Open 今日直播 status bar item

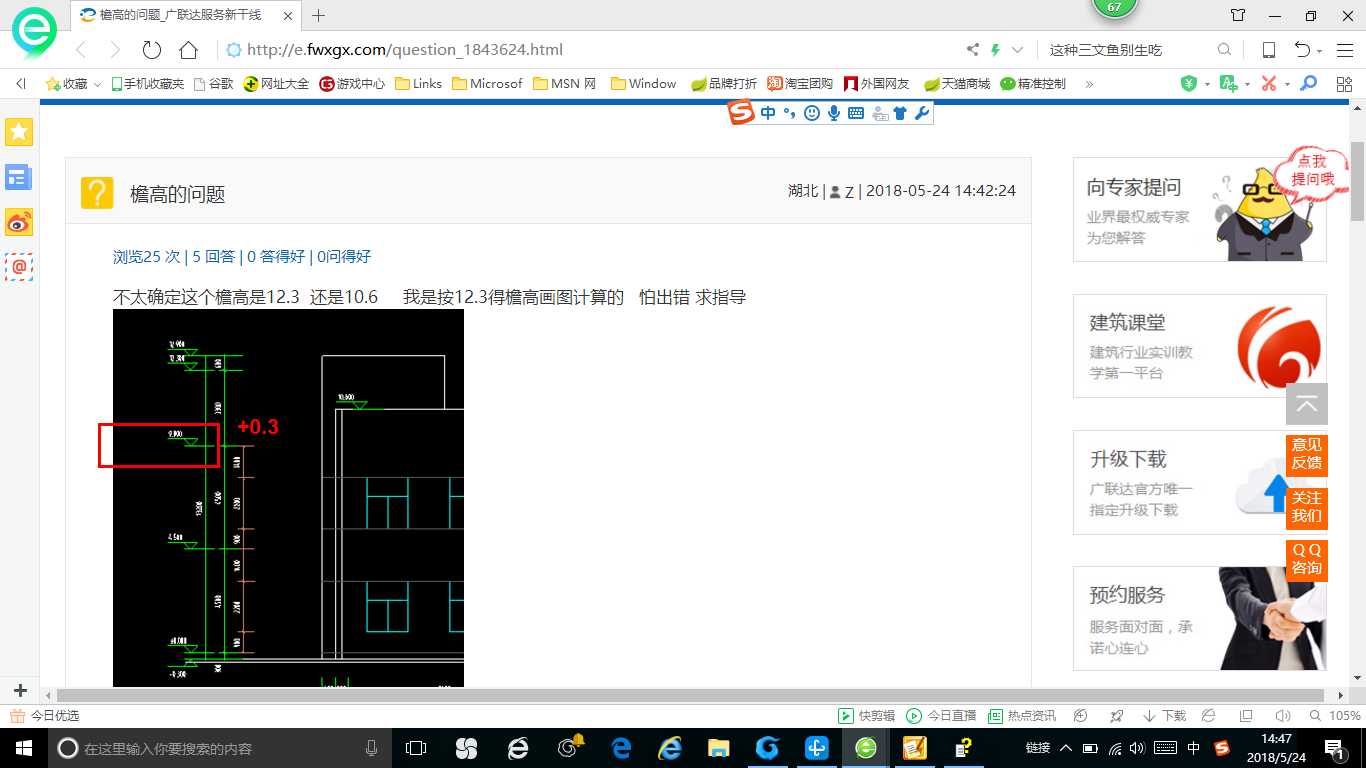coord(941,716)
